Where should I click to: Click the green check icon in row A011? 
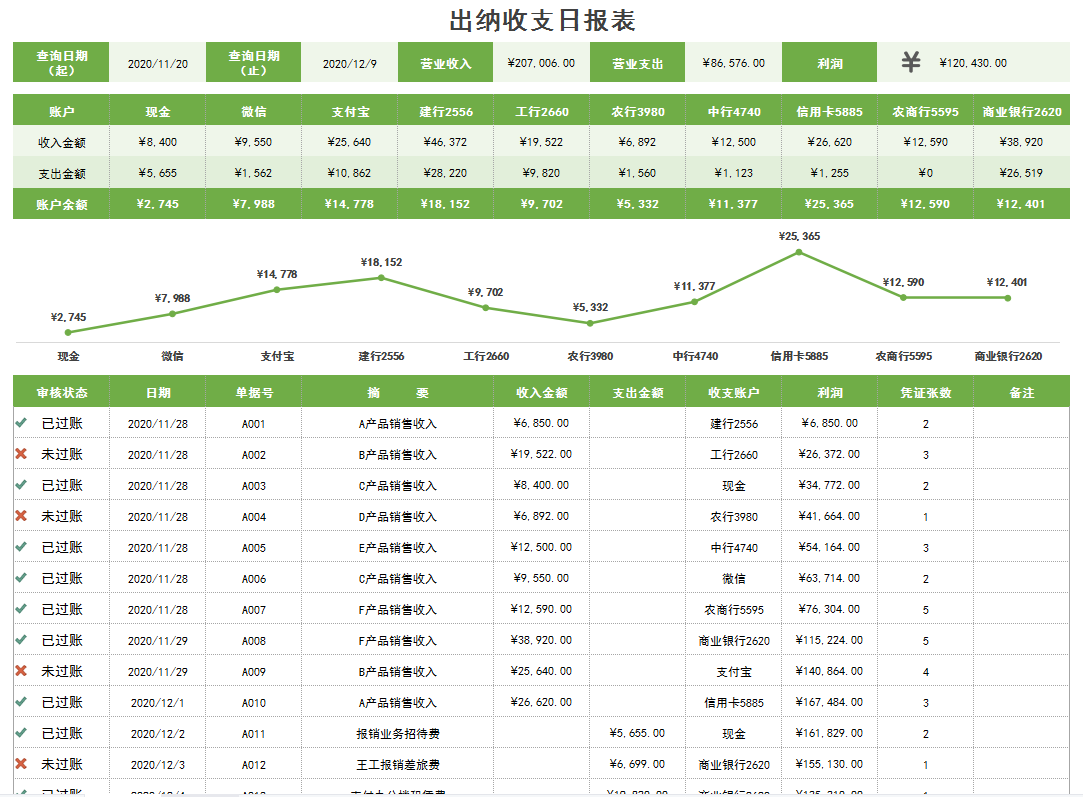coord(21,733)
